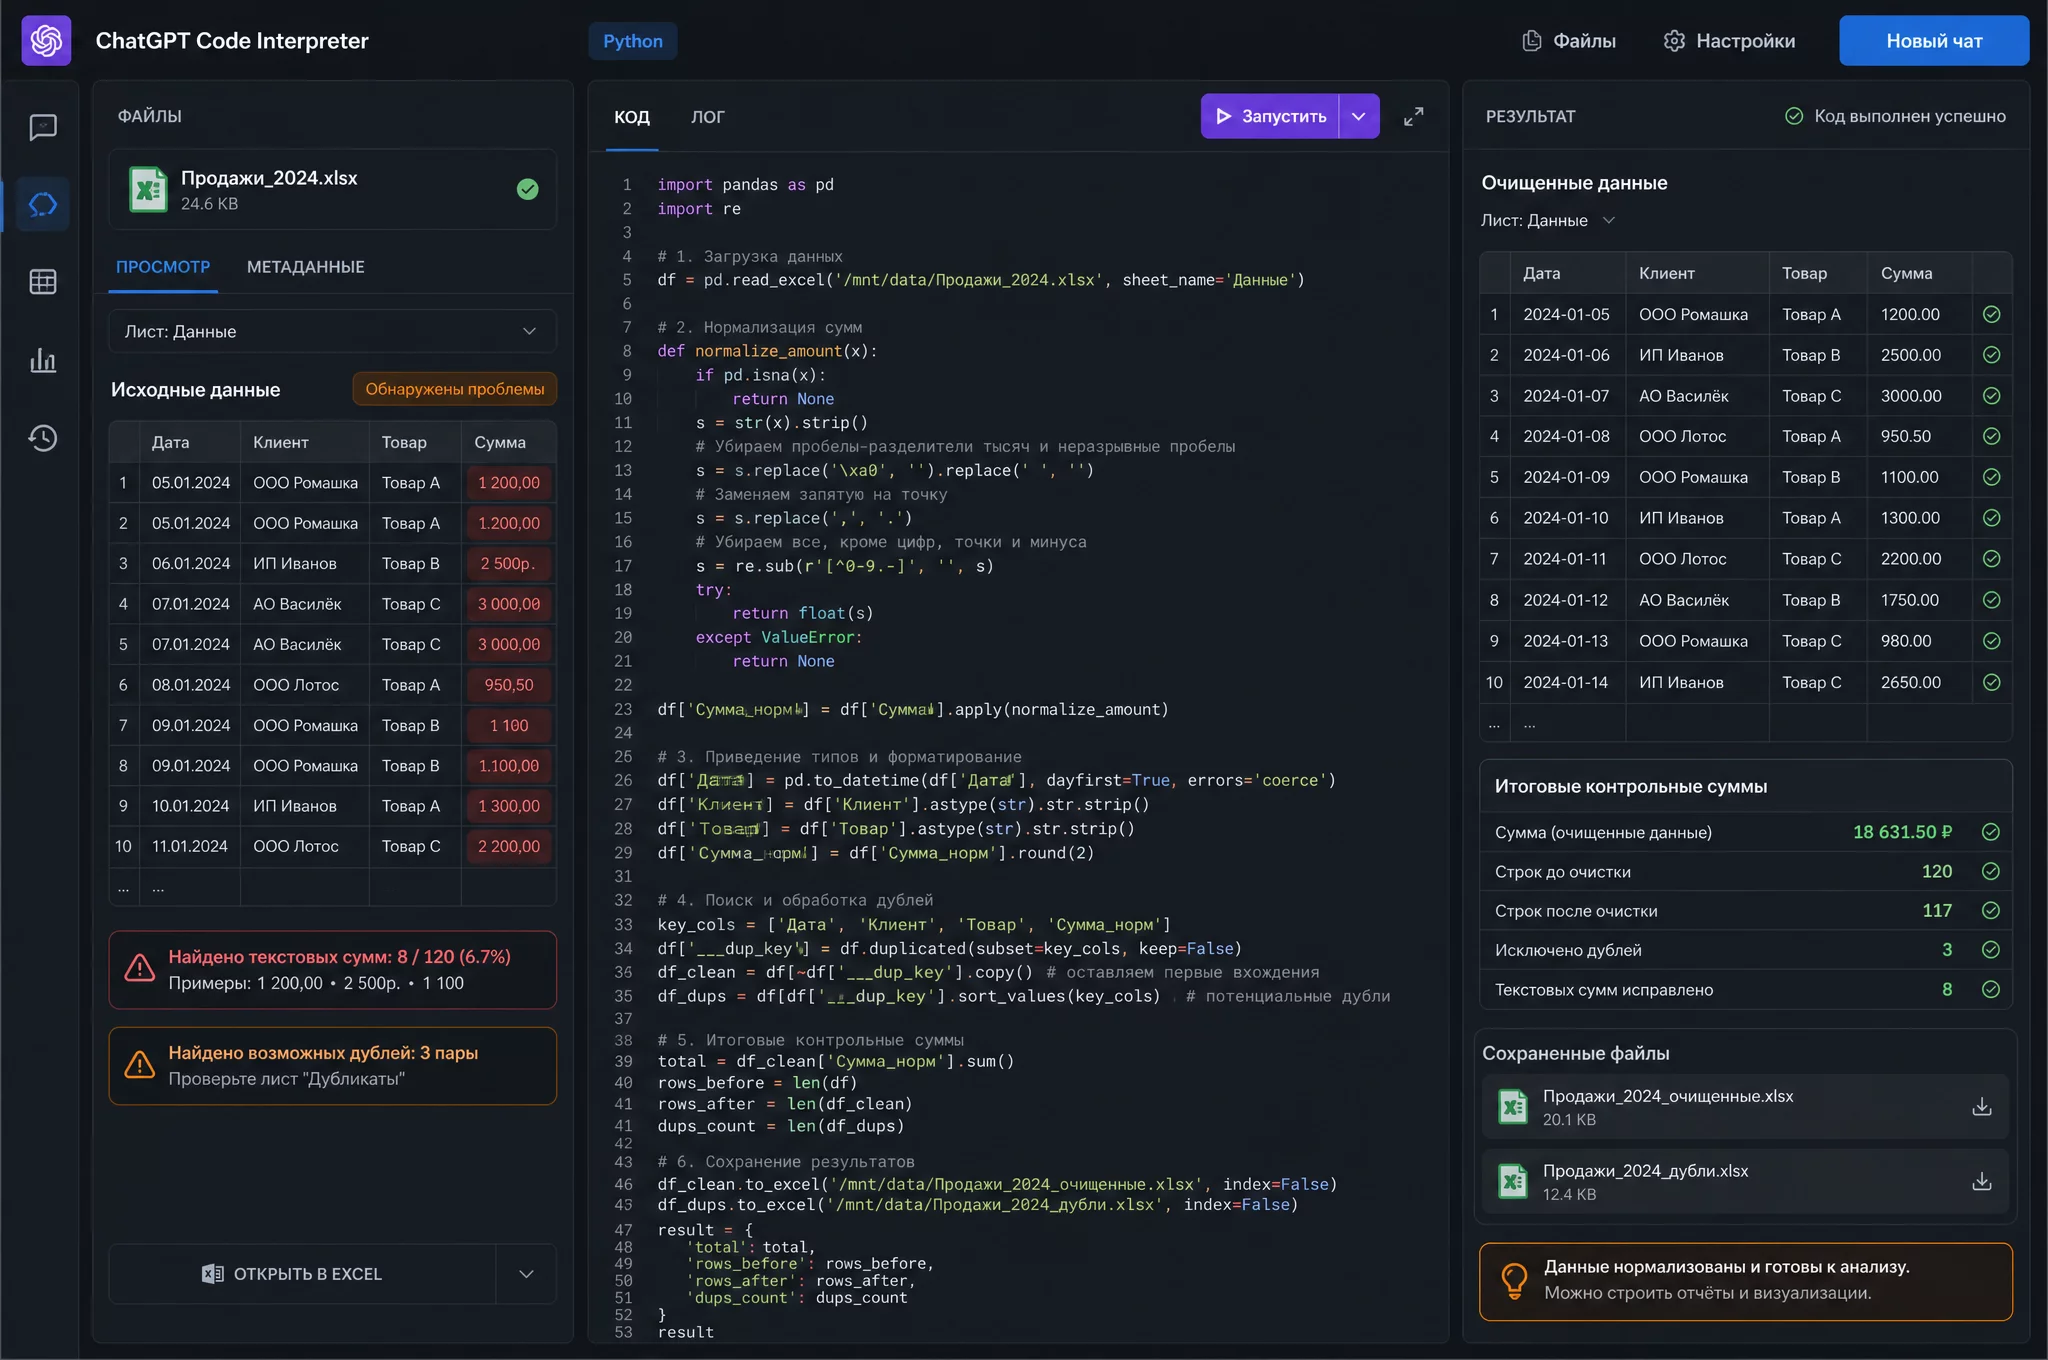Open the table view sidebar icon
The width and height of the screenshot is (2048, 1360).
(x=43, y=282)
